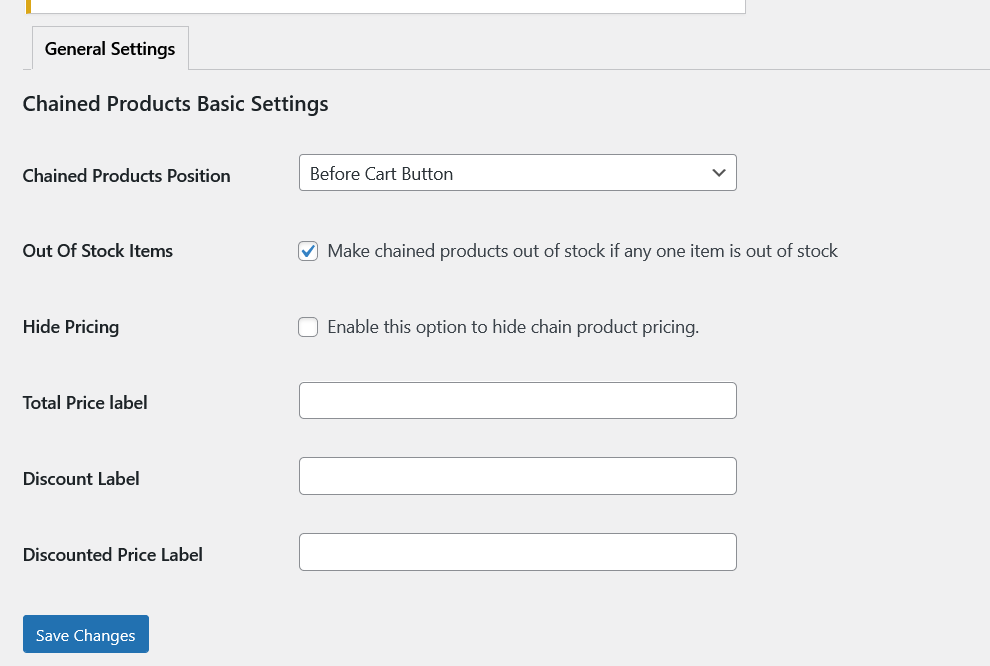
Task: Click the 'Discount Label' row label
Action: (81, 479)
